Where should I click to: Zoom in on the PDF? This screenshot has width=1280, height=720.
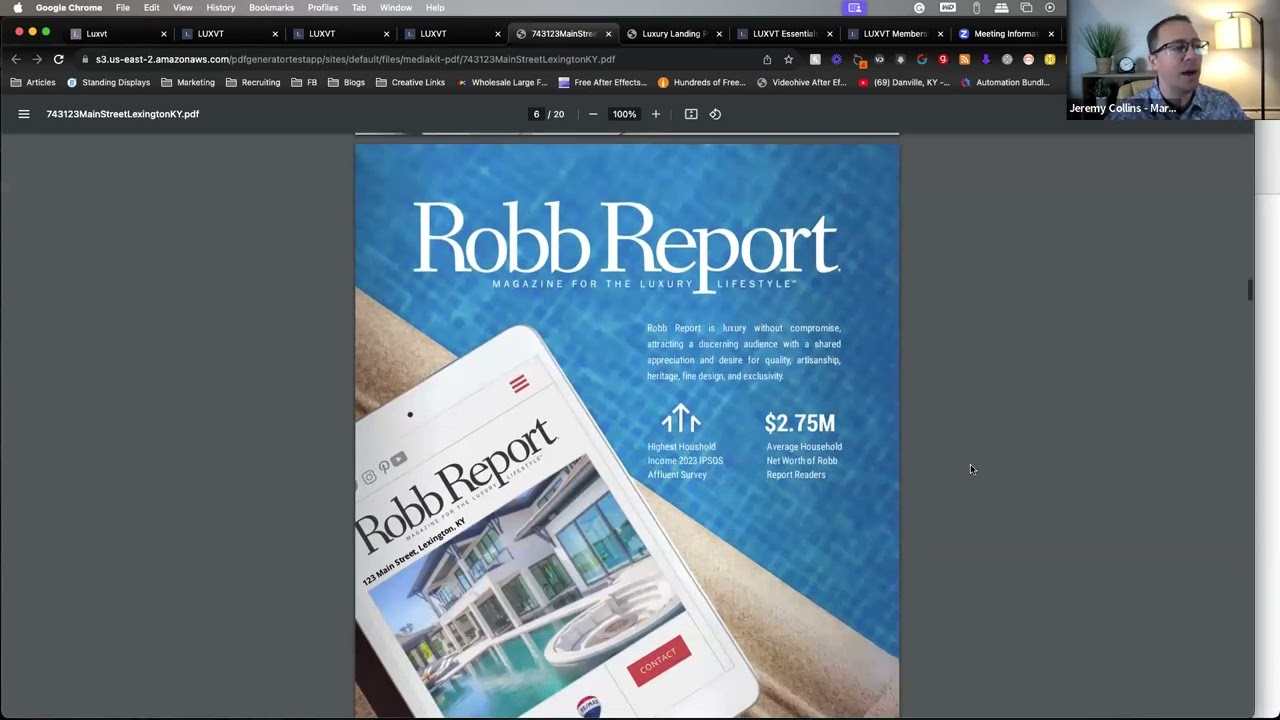coord(656,114)
